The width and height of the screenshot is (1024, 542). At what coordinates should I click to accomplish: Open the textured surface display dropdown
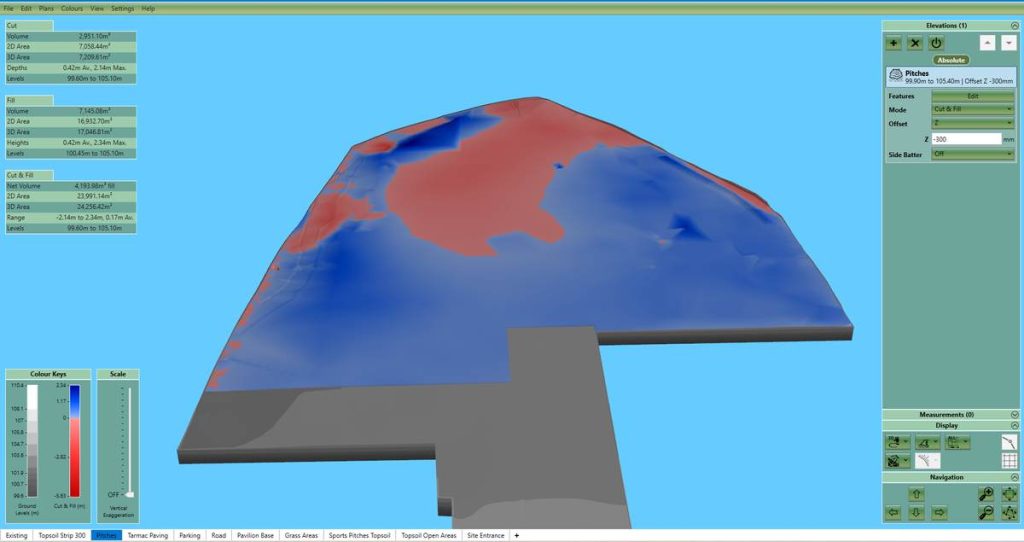coord(897,461)
